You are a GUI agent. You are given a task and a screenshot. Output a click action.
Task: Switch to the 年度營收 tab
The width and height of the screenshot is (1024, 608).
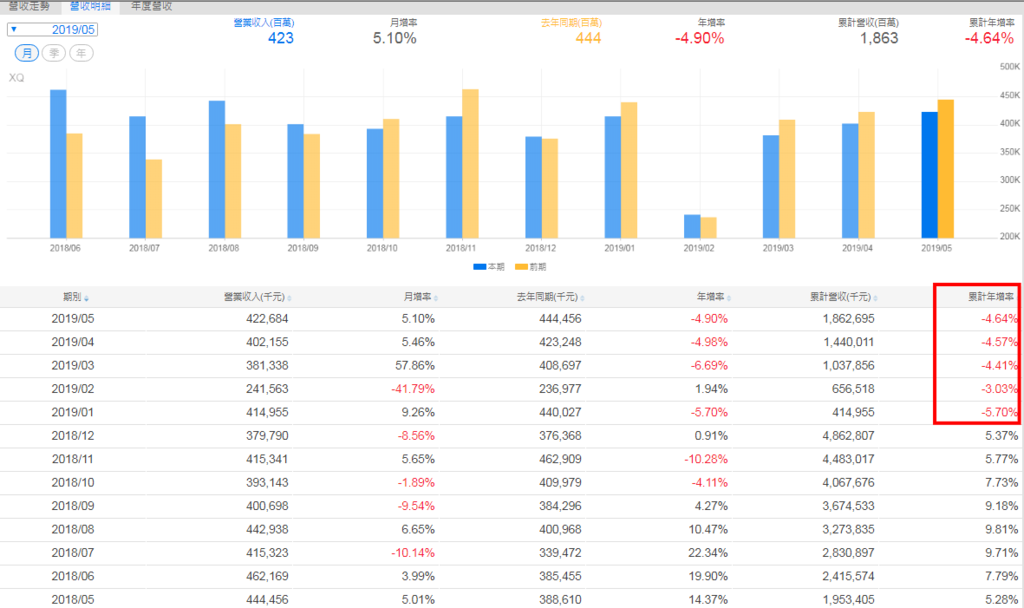tap(152, 6)
